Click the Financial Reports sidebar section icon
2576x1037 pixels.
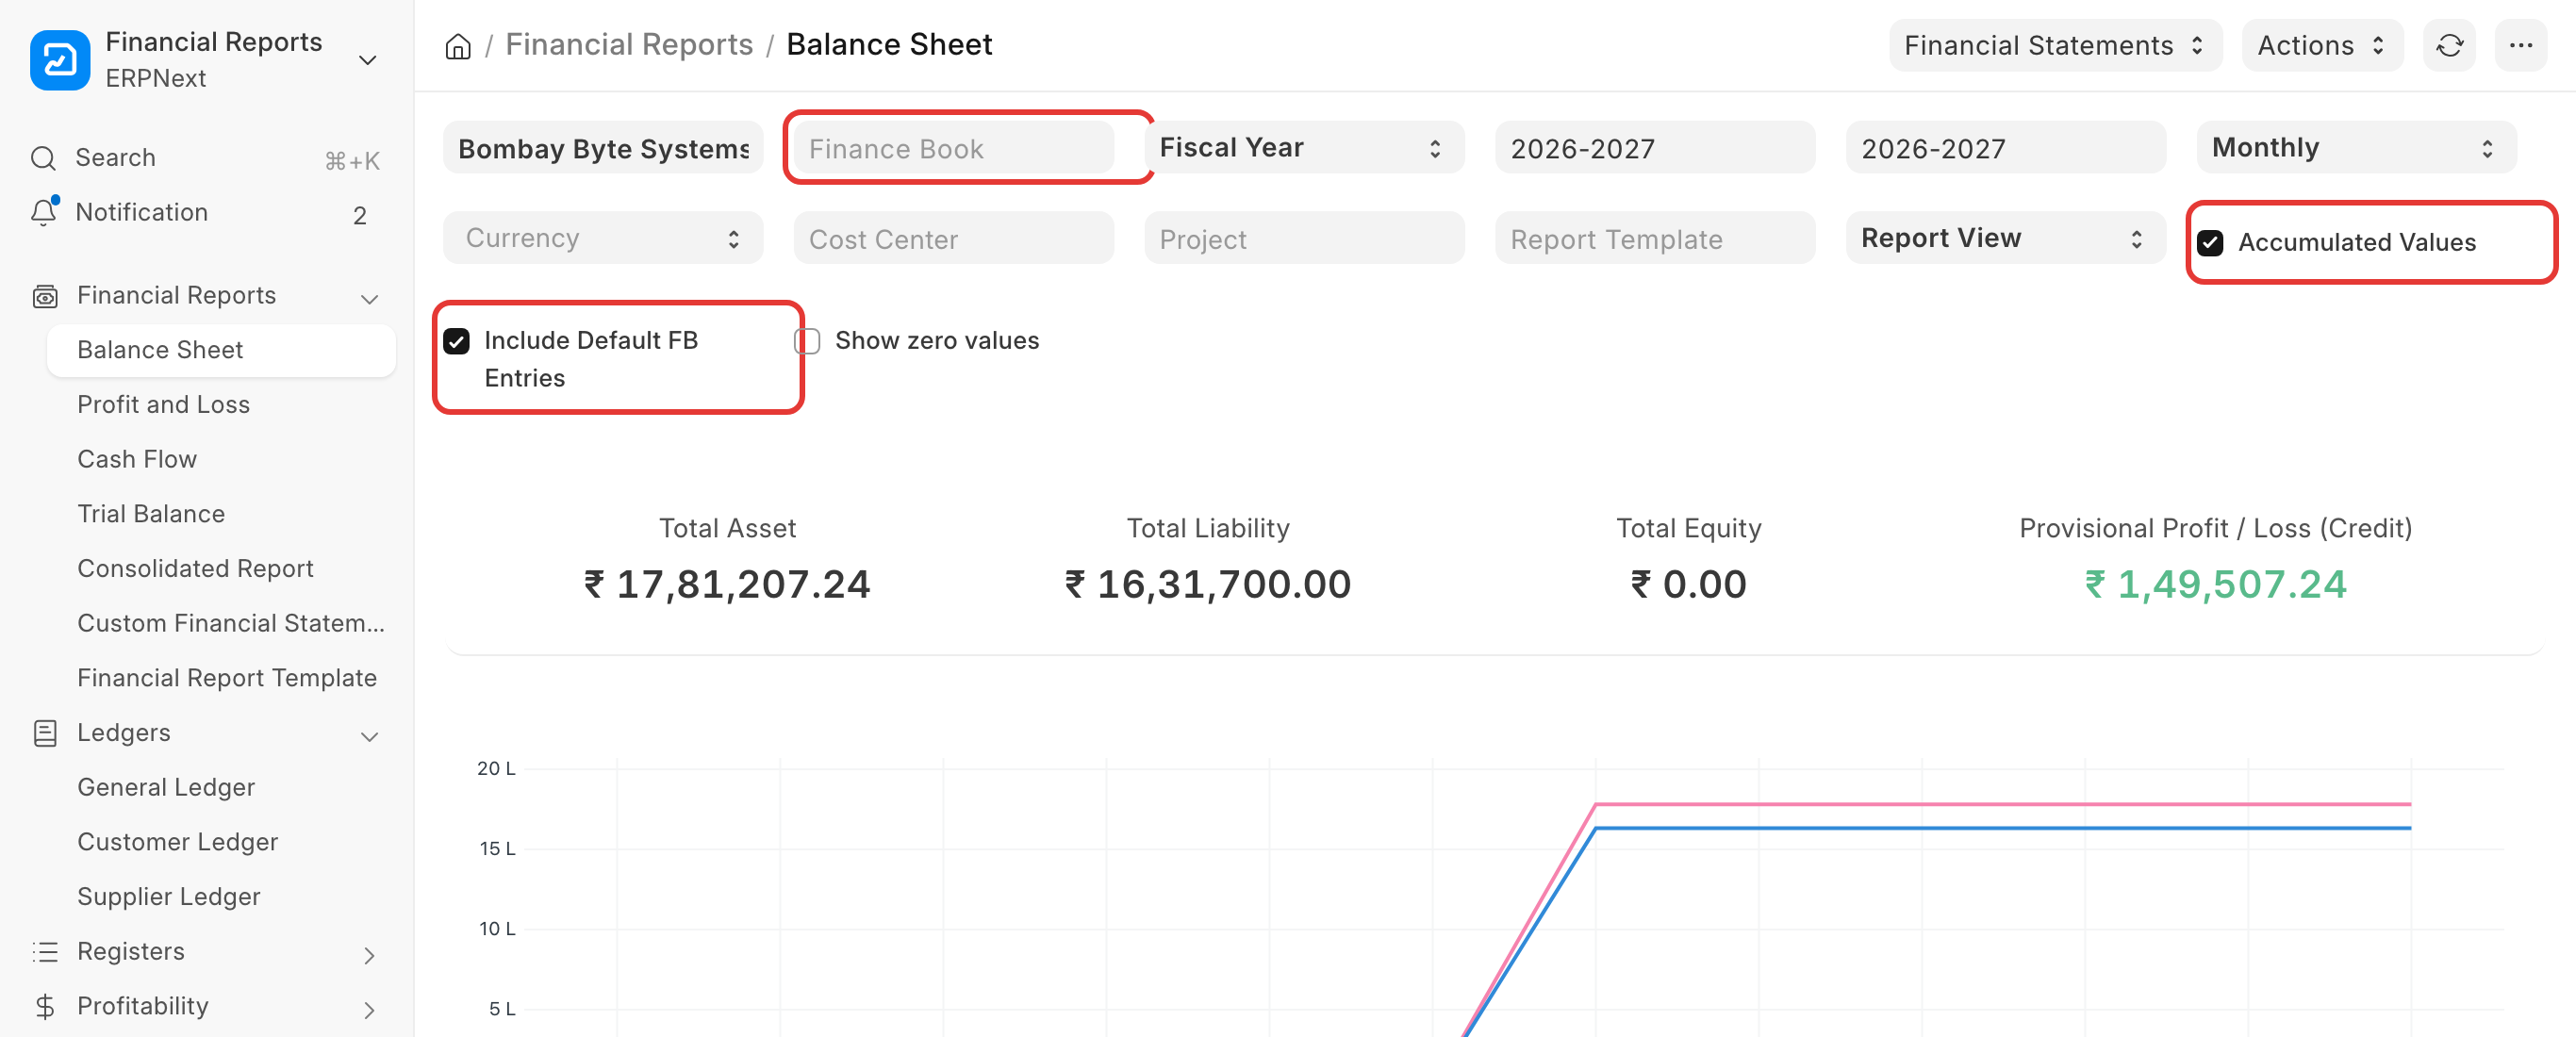45,296
